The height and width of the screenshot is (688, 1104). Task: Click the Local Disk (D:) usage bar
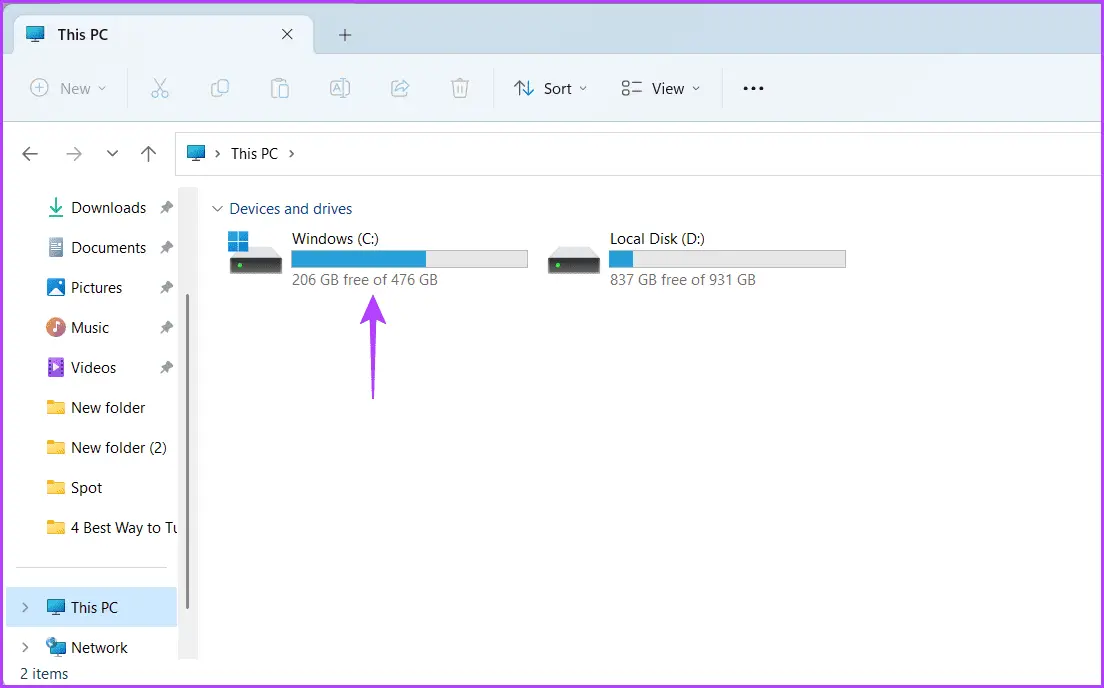(x=727, y=259)
